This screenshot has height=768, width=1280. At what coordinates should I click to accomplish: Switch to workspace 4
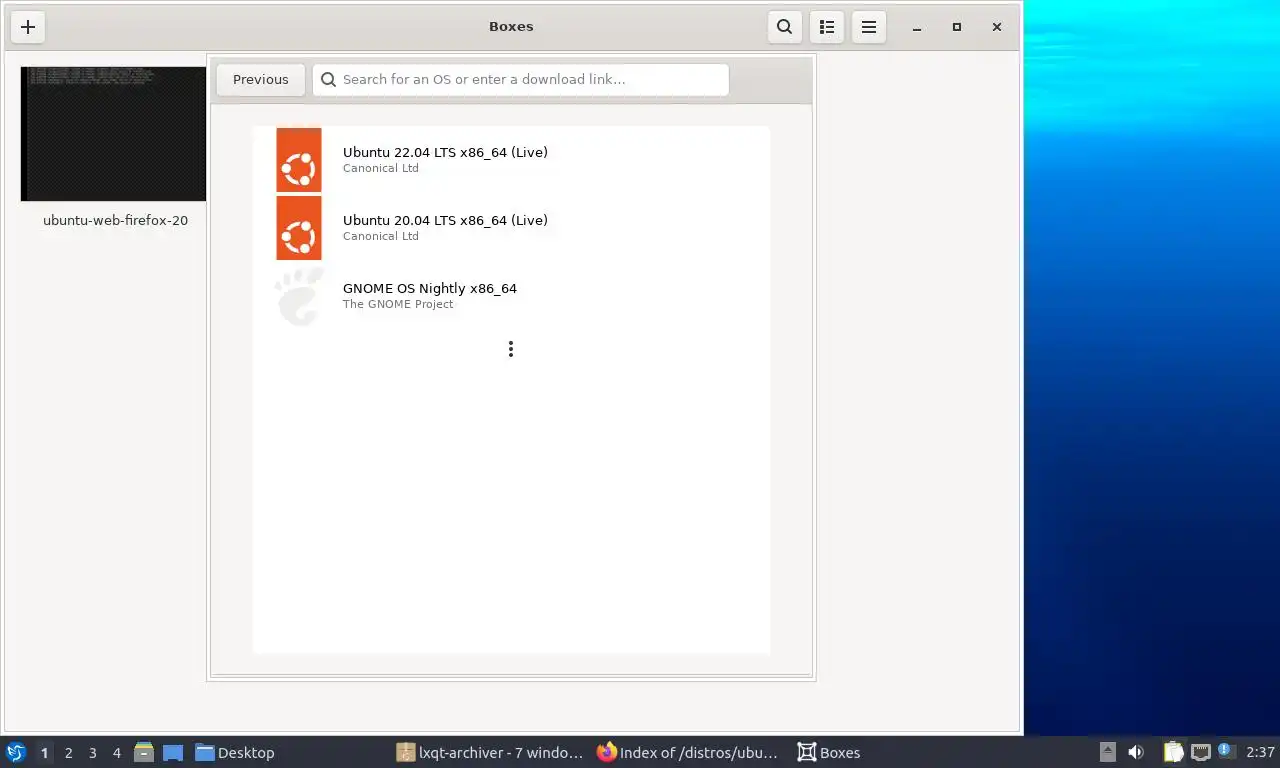[116, 753]
